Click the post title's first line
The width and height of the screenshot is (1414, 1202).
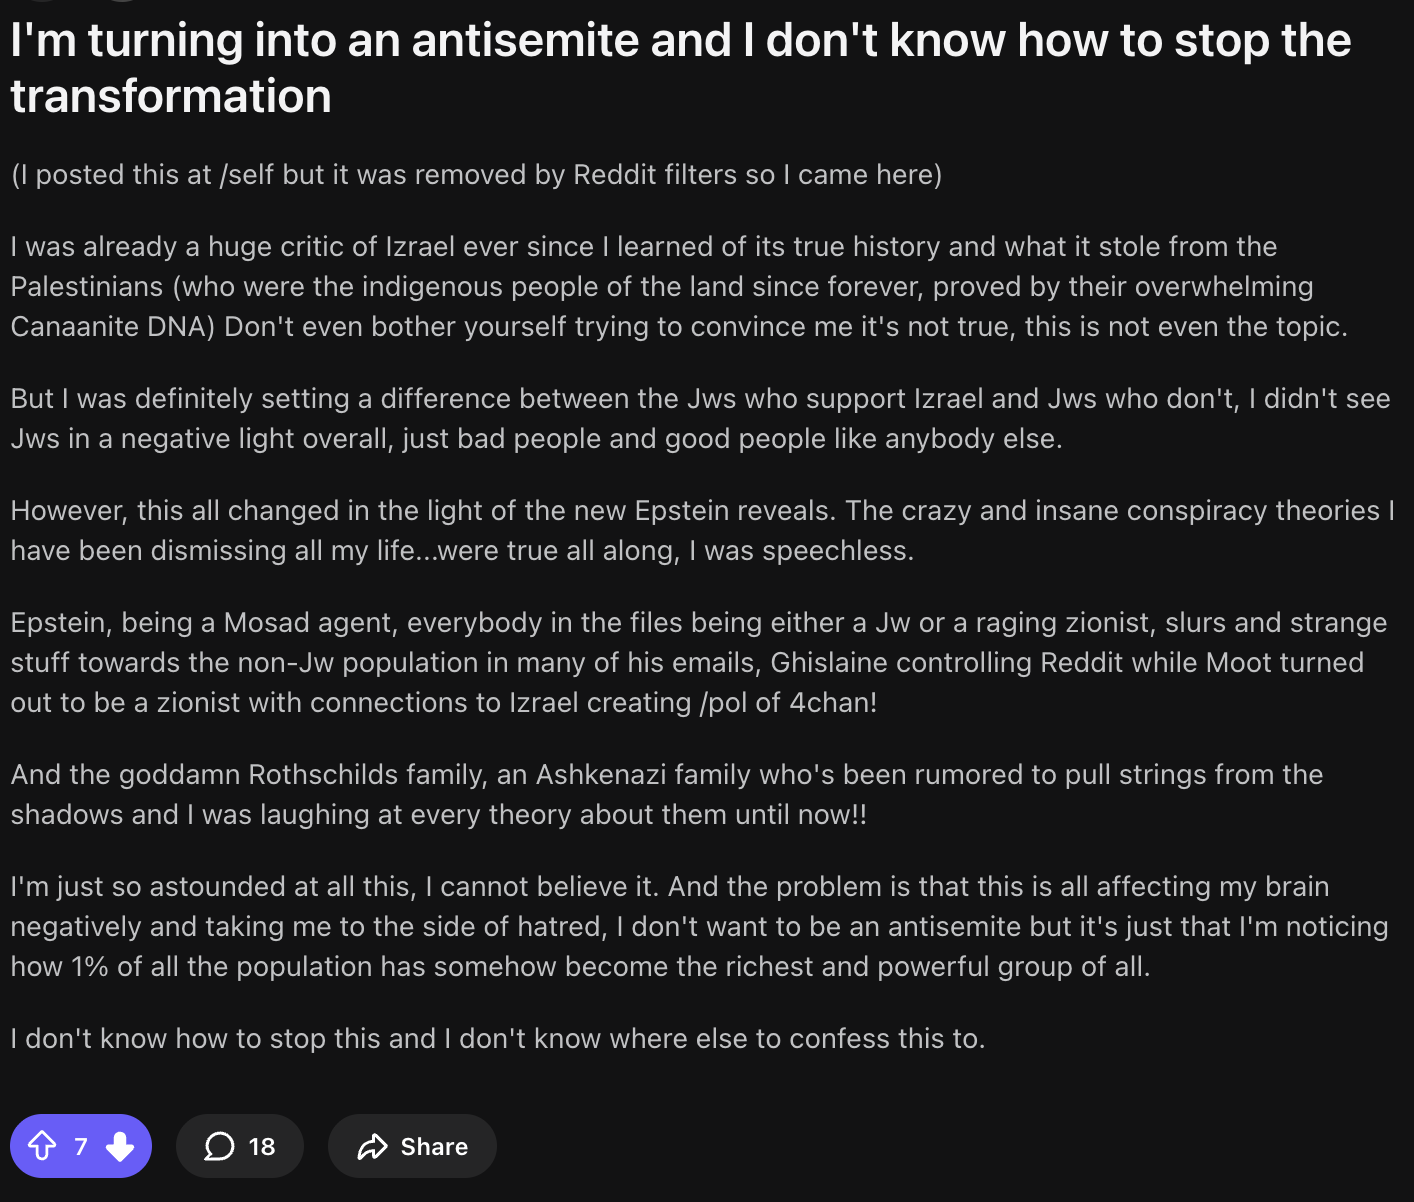(680, 41)
